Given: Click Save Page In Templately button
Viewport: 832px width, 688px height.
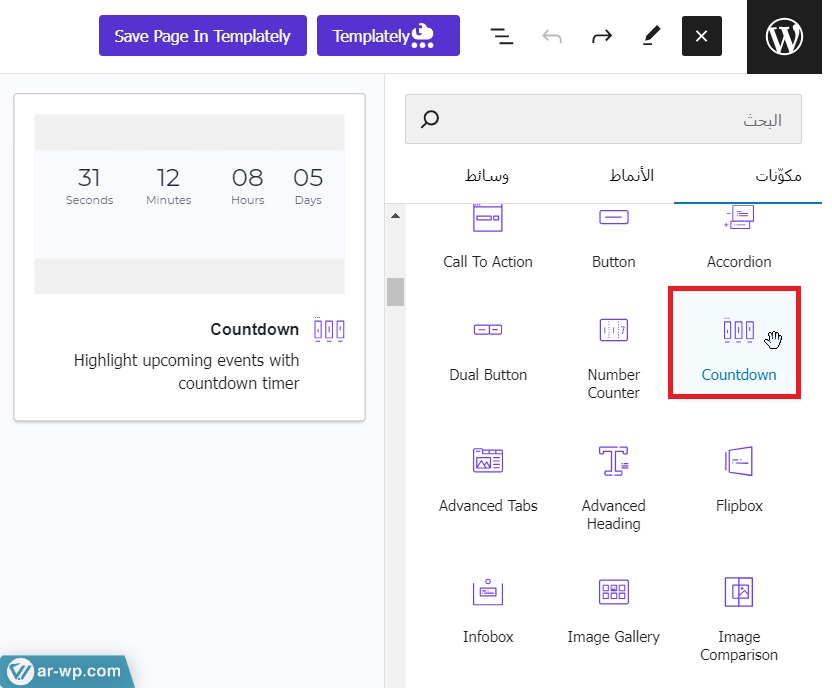Looking at the screenshot, I should pyautogui.click(x=202, y=36).
